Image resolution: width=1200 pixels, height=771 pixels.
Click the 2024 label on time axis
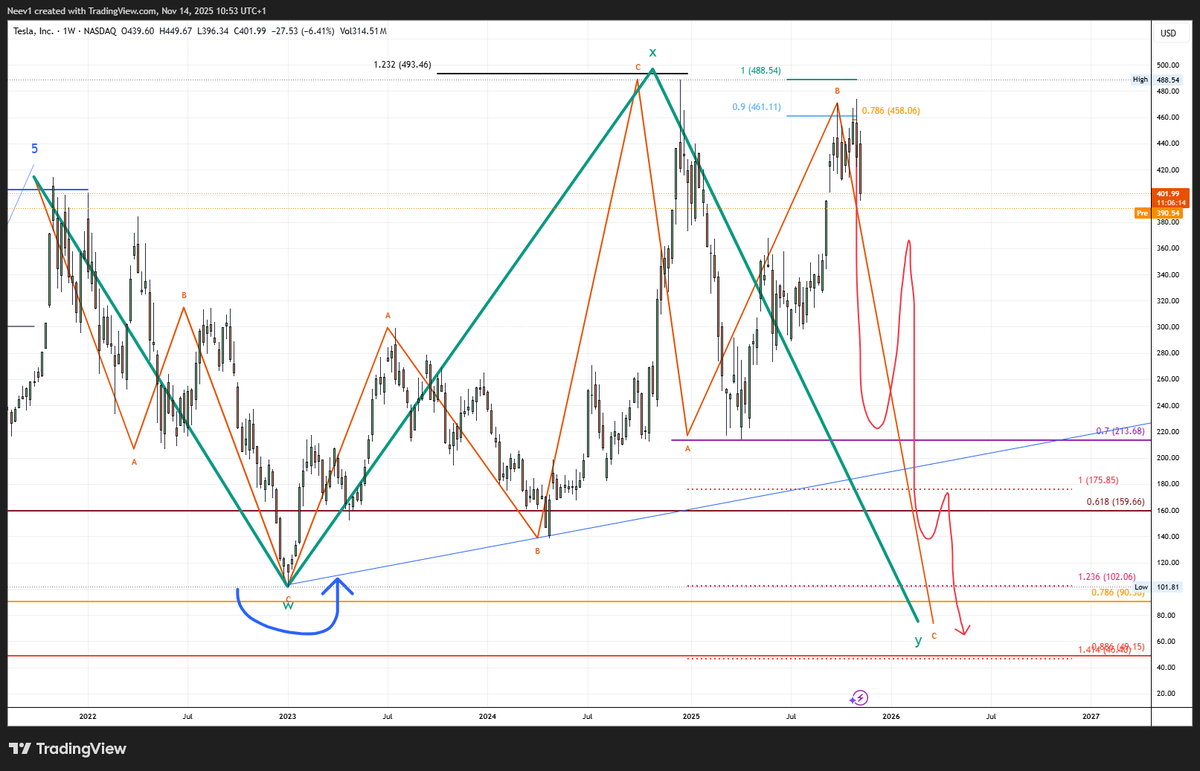tap(488, 716)
